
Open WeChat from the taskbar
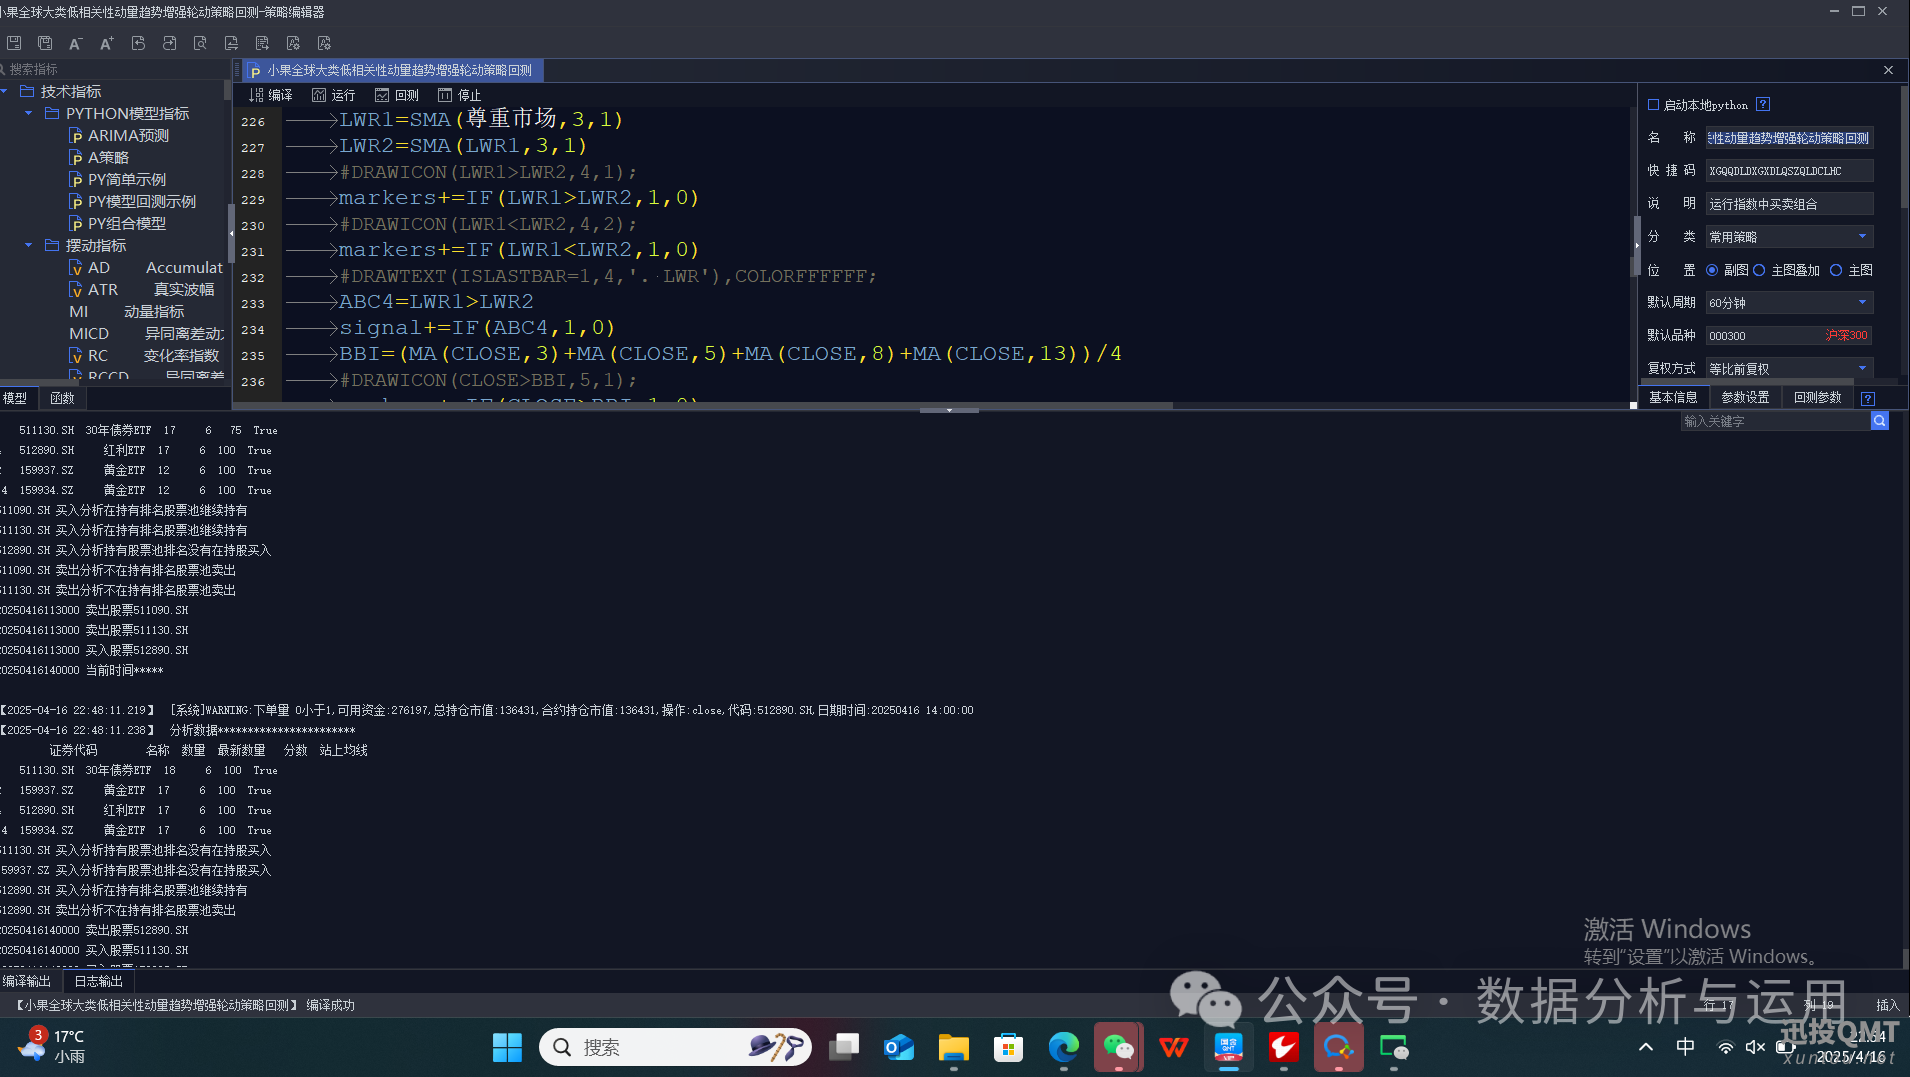click(1118, 1047)
